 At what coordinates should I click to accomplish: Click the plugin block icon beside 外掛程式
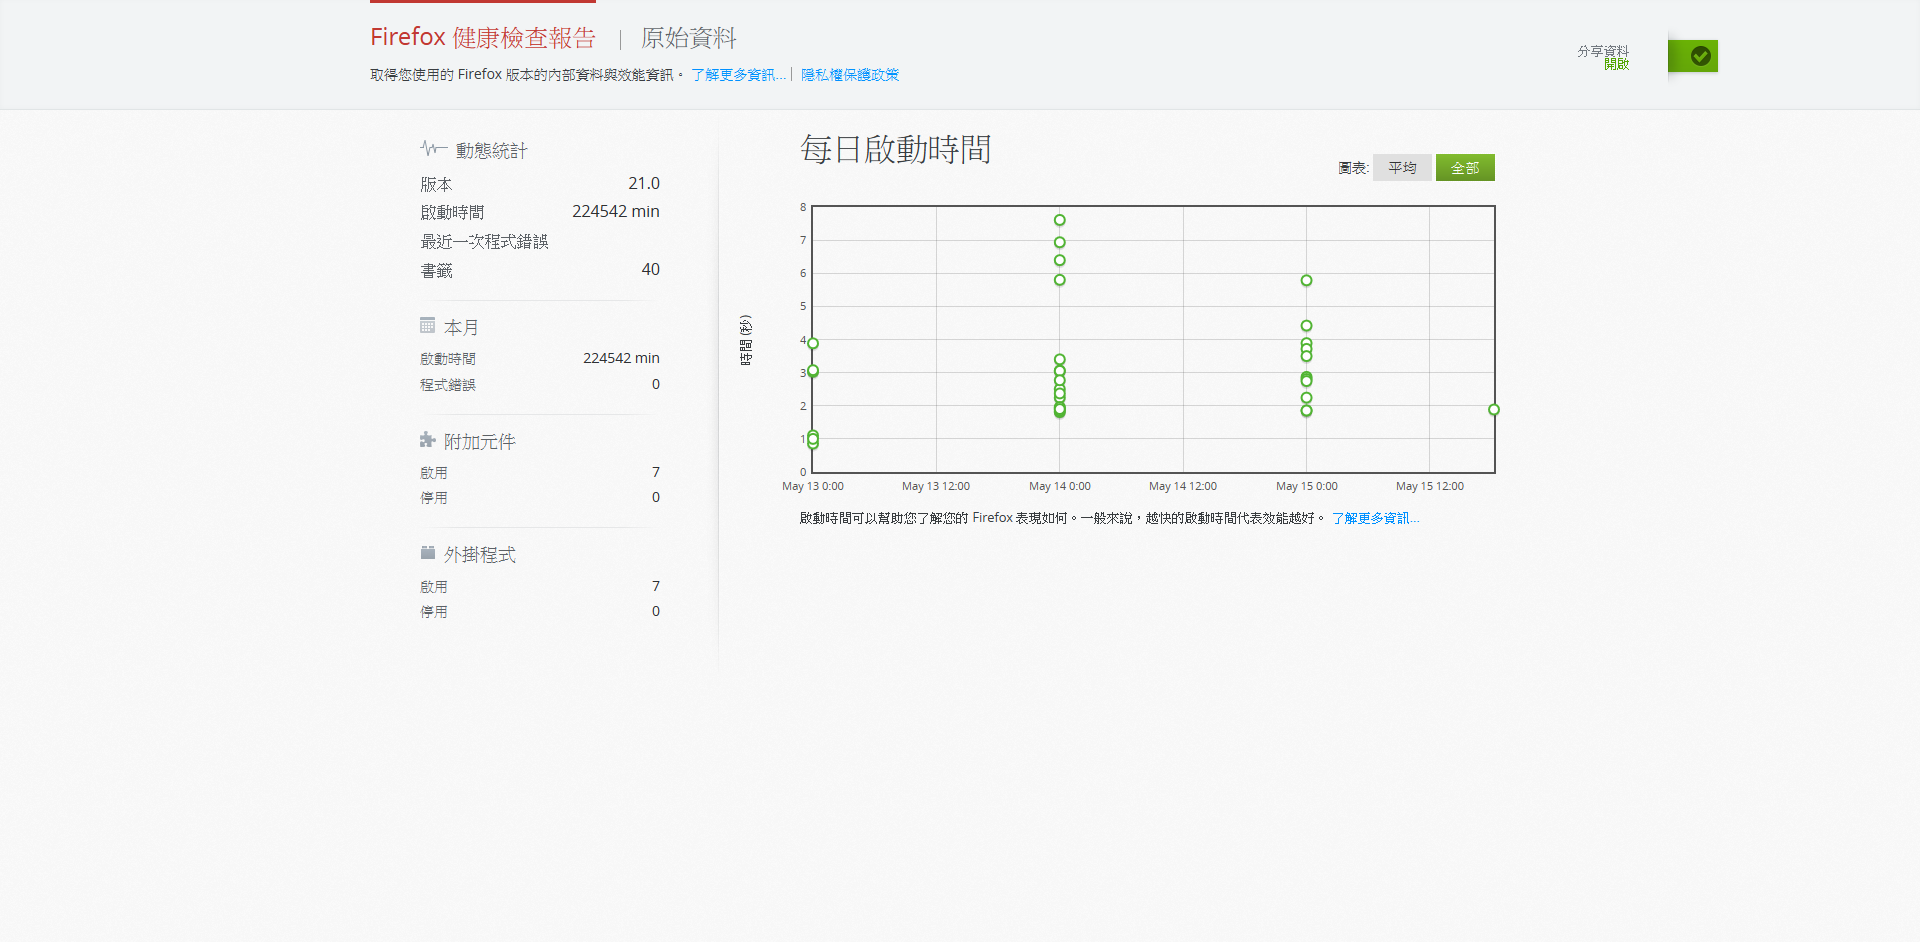coord(427,553)
